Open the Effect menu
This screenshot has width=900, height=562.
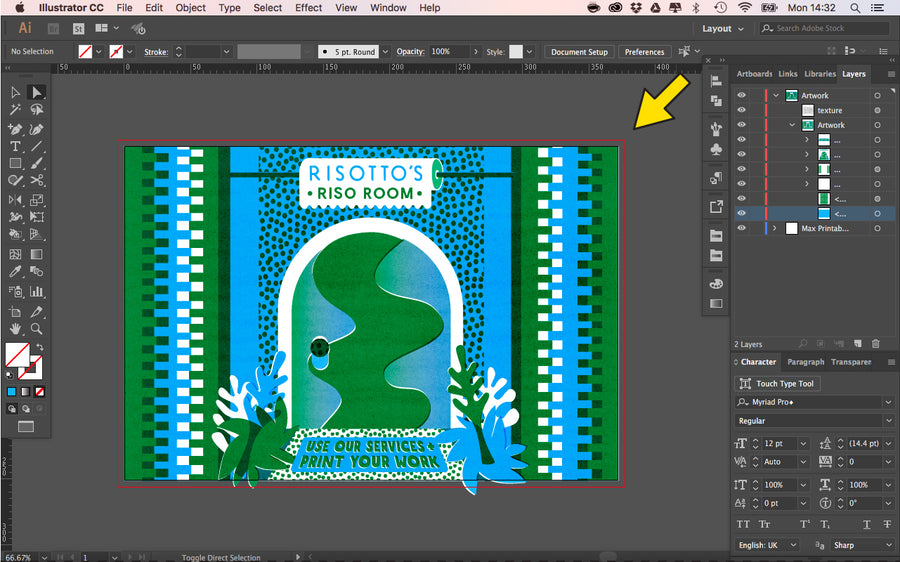pos(308,8)
